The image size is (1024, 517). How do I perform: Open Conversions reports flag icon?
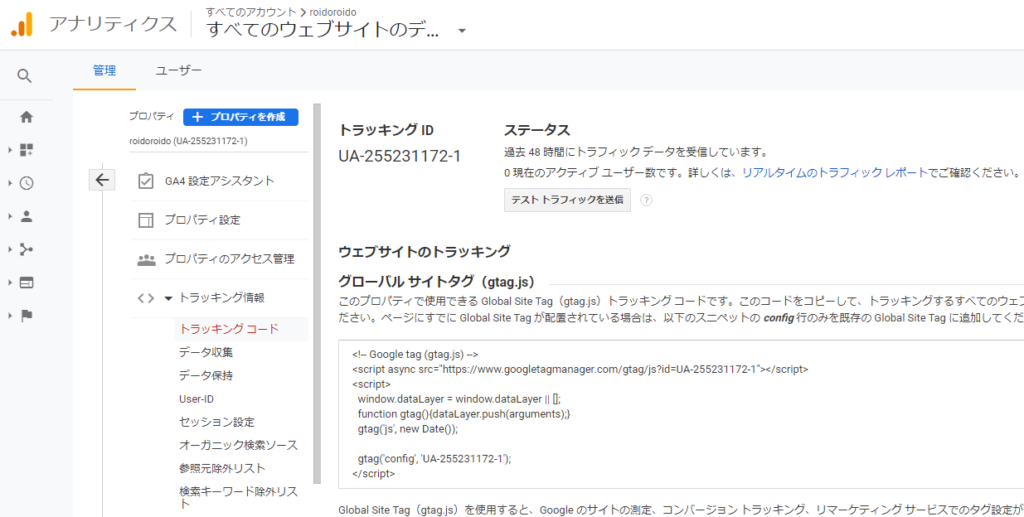(x=26, y=316)
